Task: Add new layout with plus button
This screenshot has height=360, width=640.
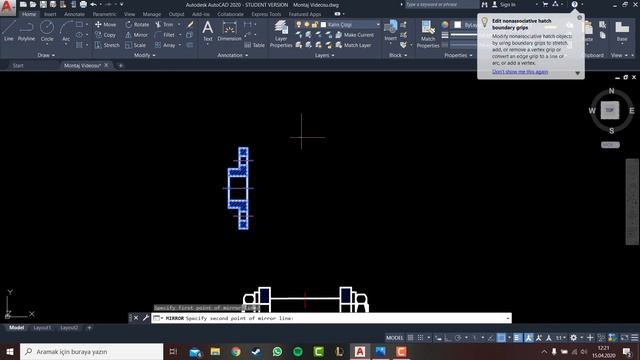Action: click(x=89, y=328)
